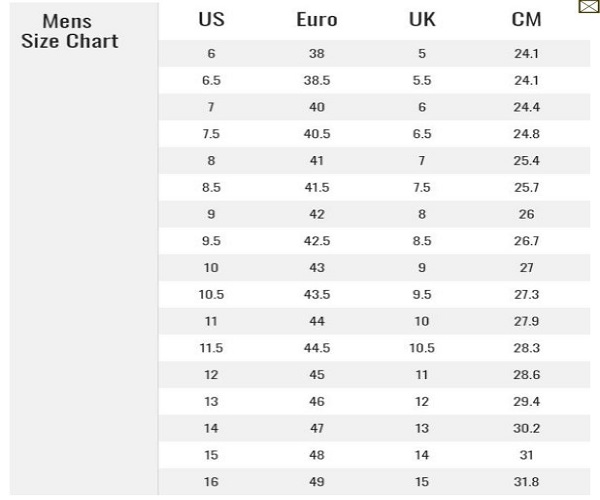Select Euro size 43.5 cell
The width and height of the screenshot is (600, 500).
click(x=317, y=296)
